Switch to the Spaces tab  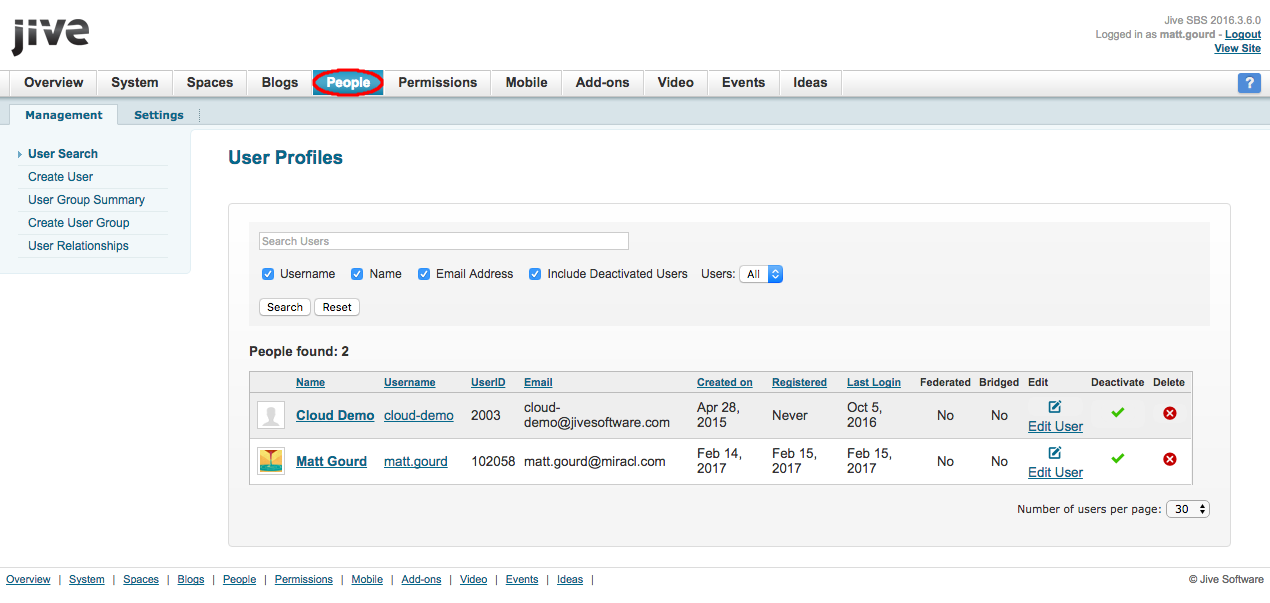pos(210,83)
